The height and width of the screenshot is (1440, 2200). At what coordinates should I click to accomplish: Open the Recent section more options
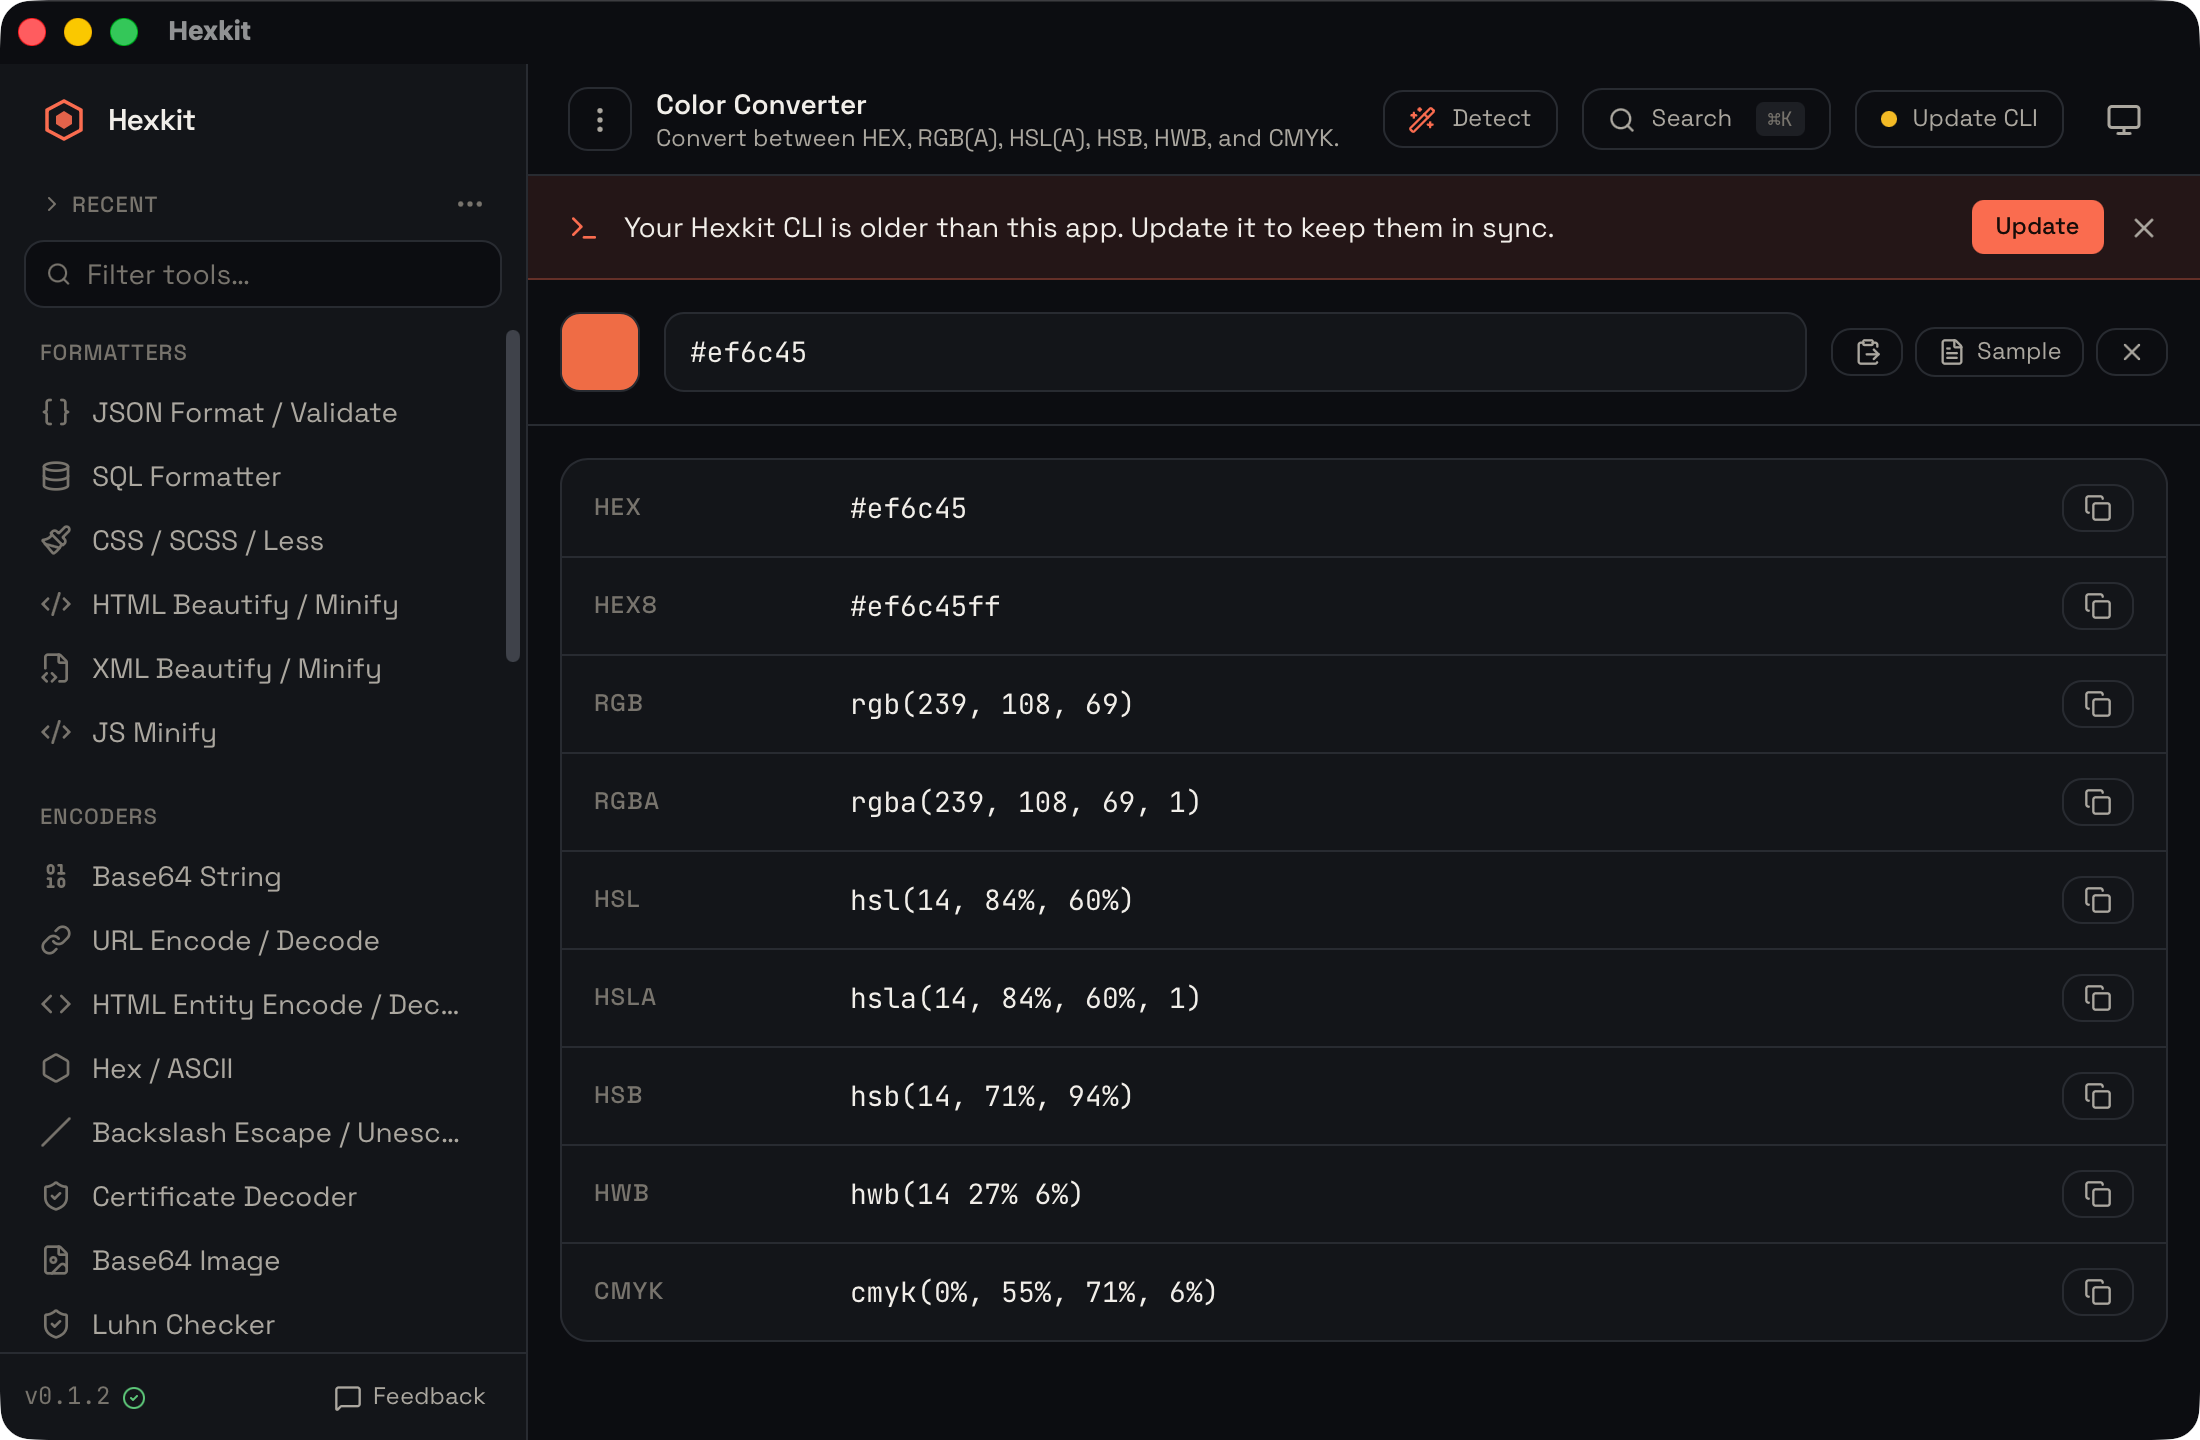[470, 204]
